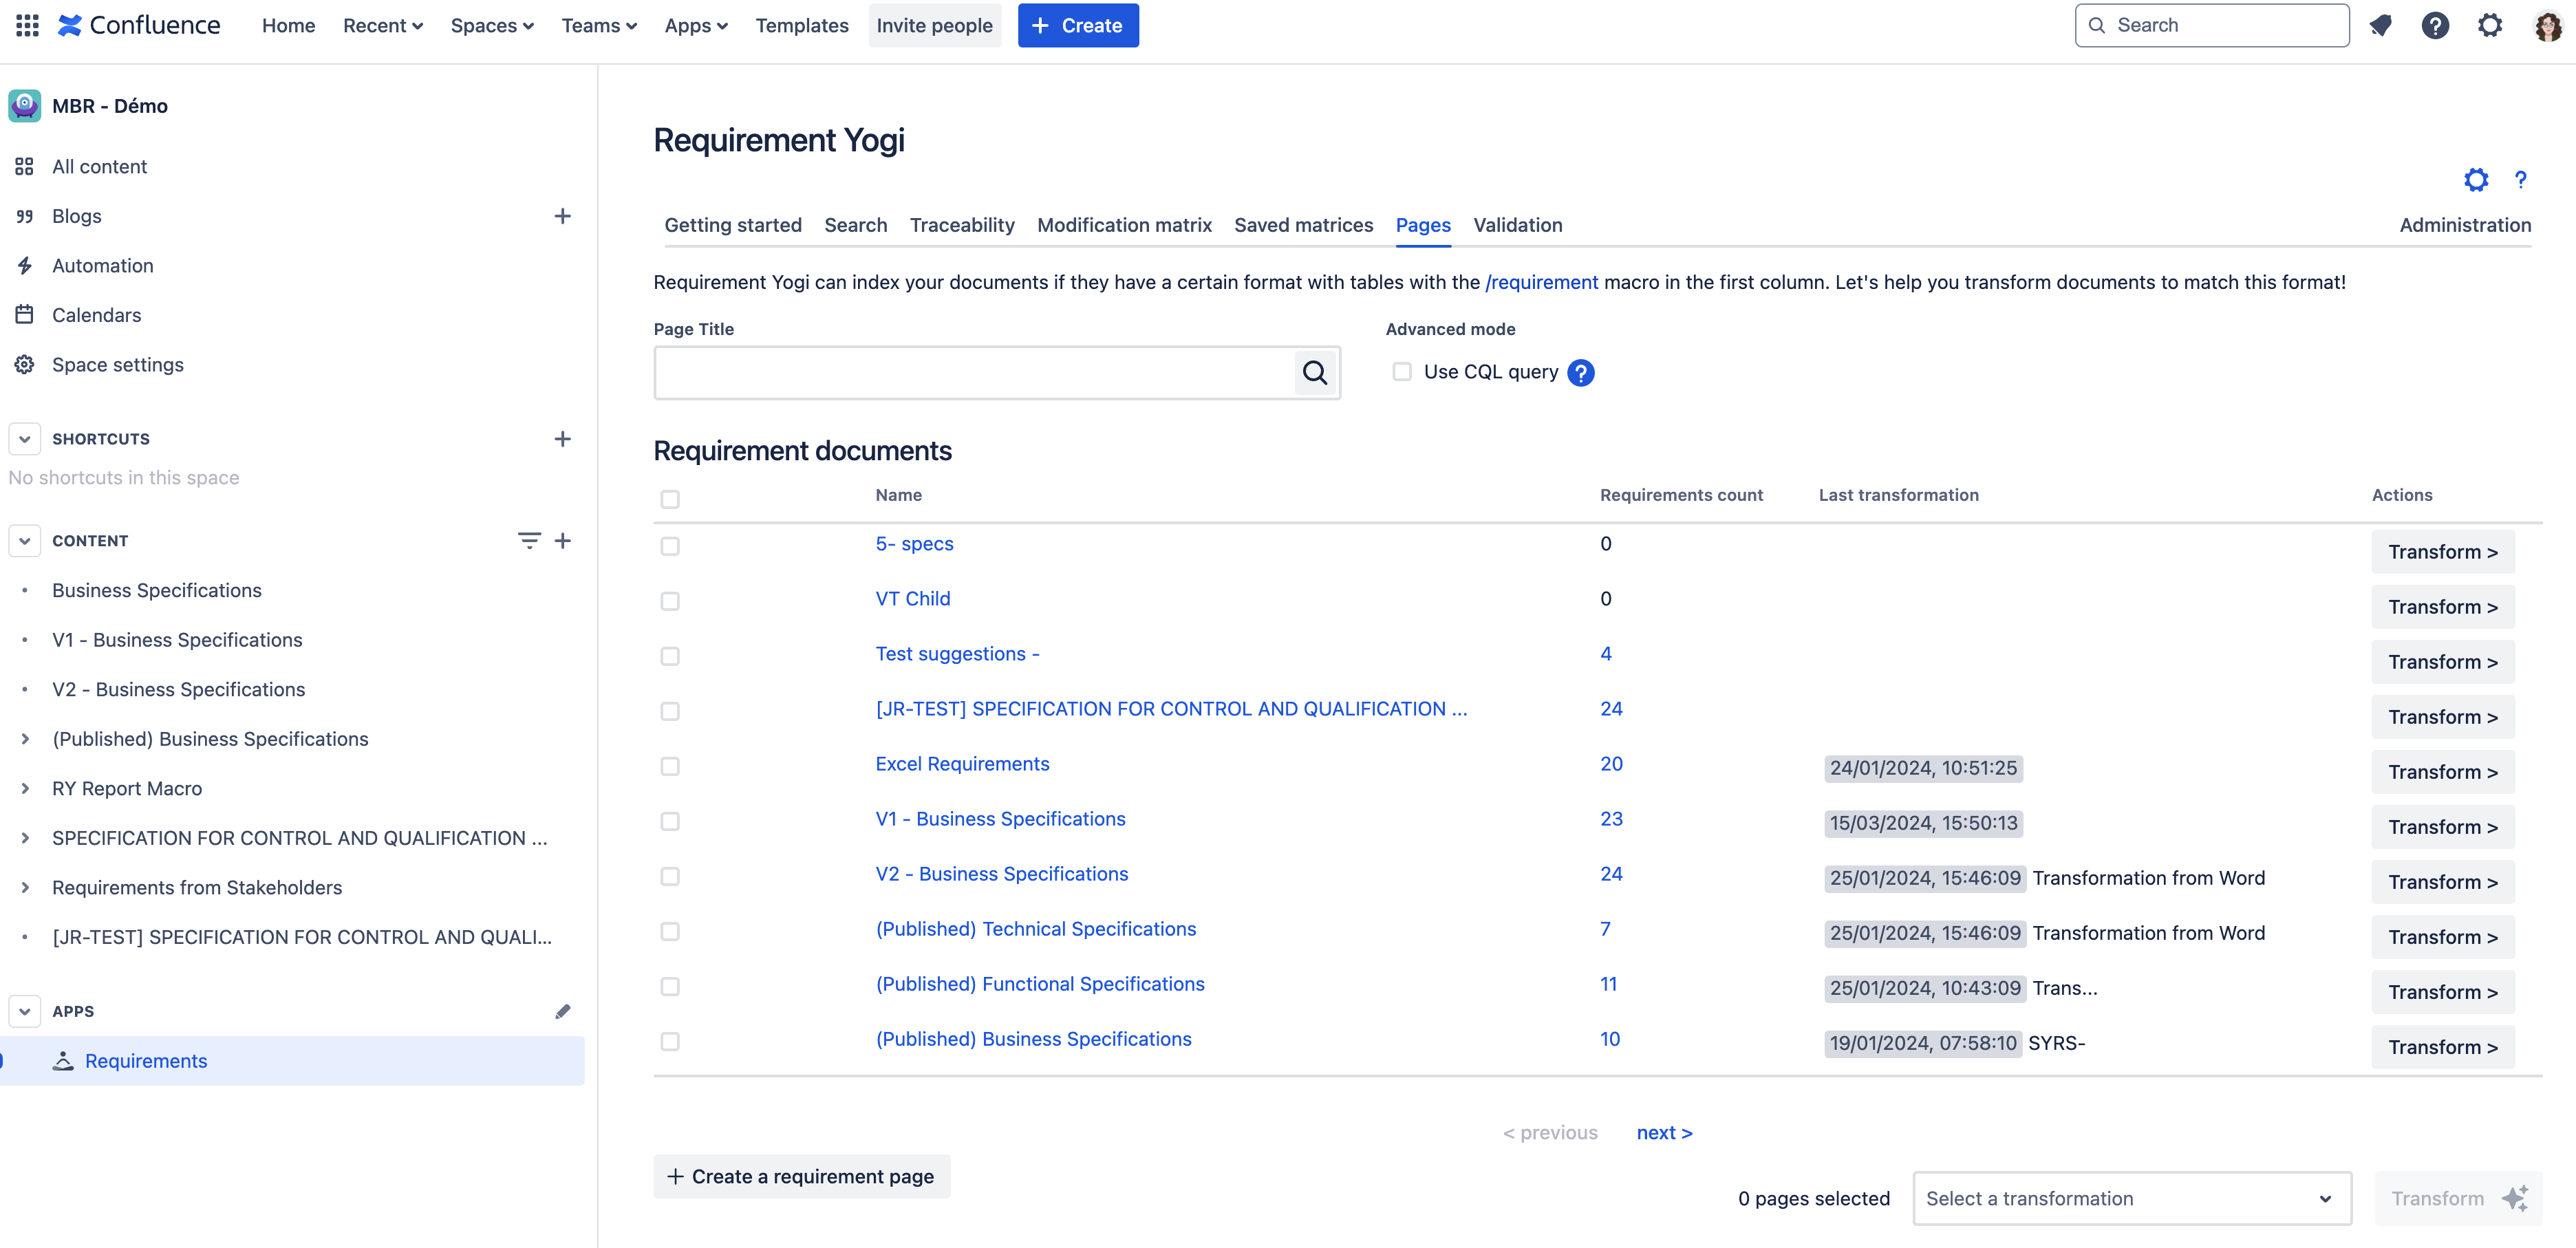
Task: Toggle the select-all header checkbox
Action: [x=669, y=498]
